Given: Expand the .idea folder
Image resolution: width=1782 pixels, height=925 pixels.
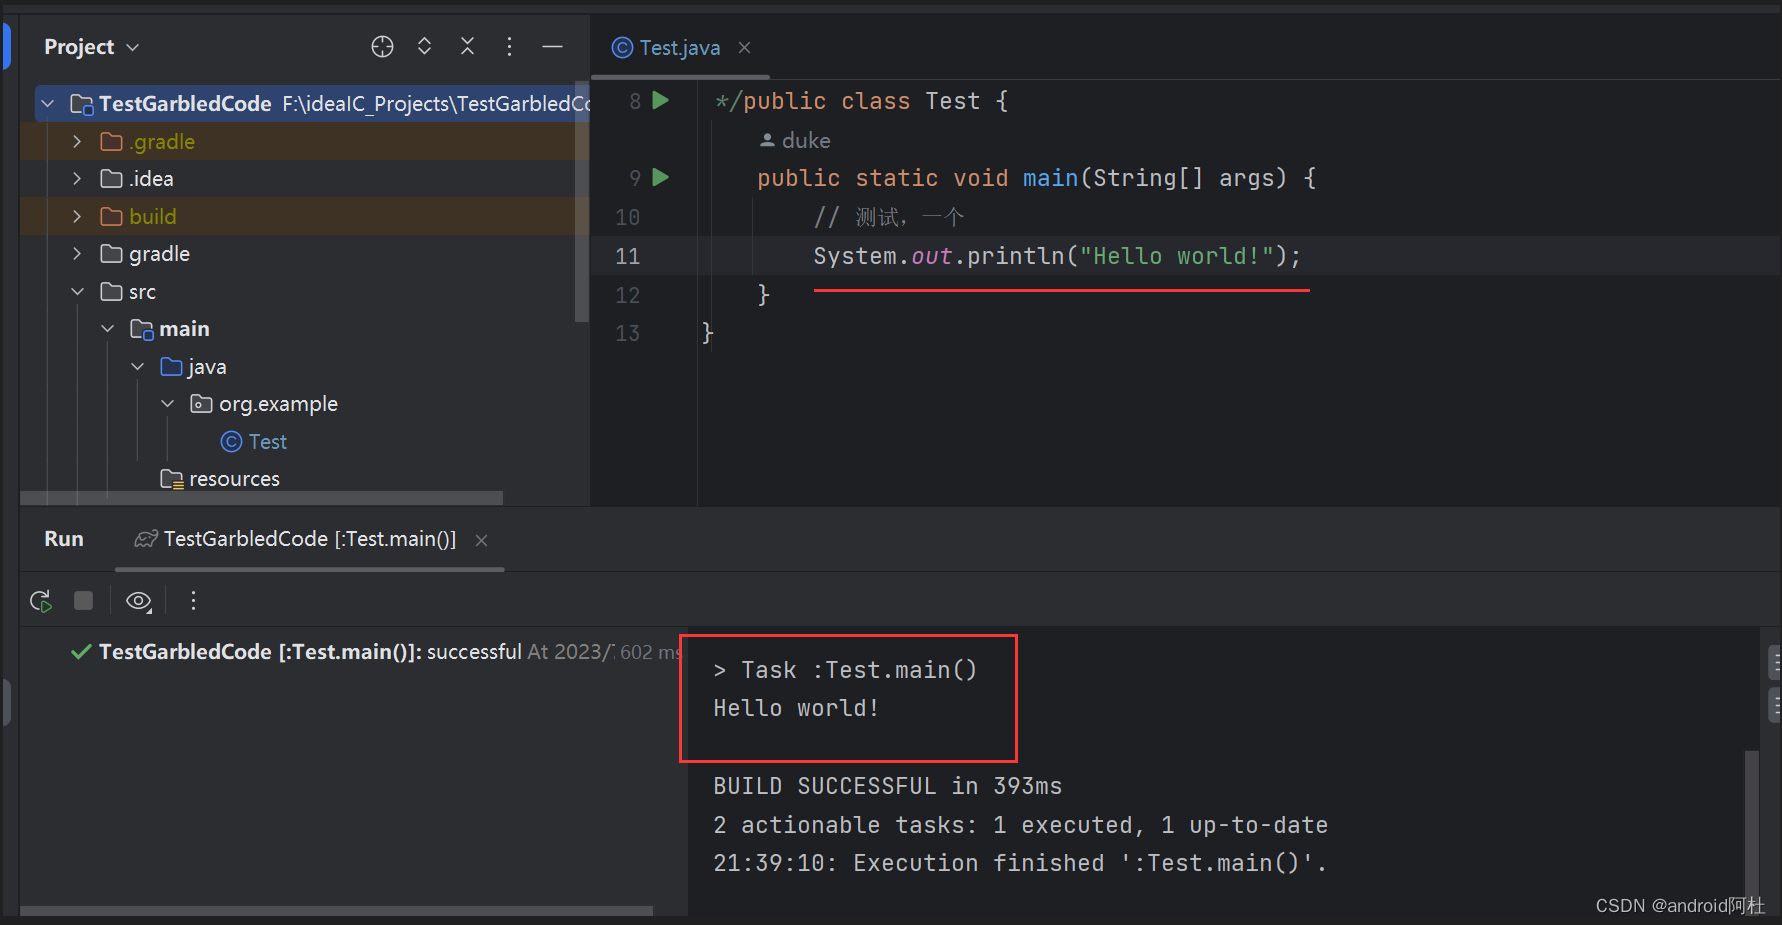Looking at the screenshot, I should click(x=77, y=179).
